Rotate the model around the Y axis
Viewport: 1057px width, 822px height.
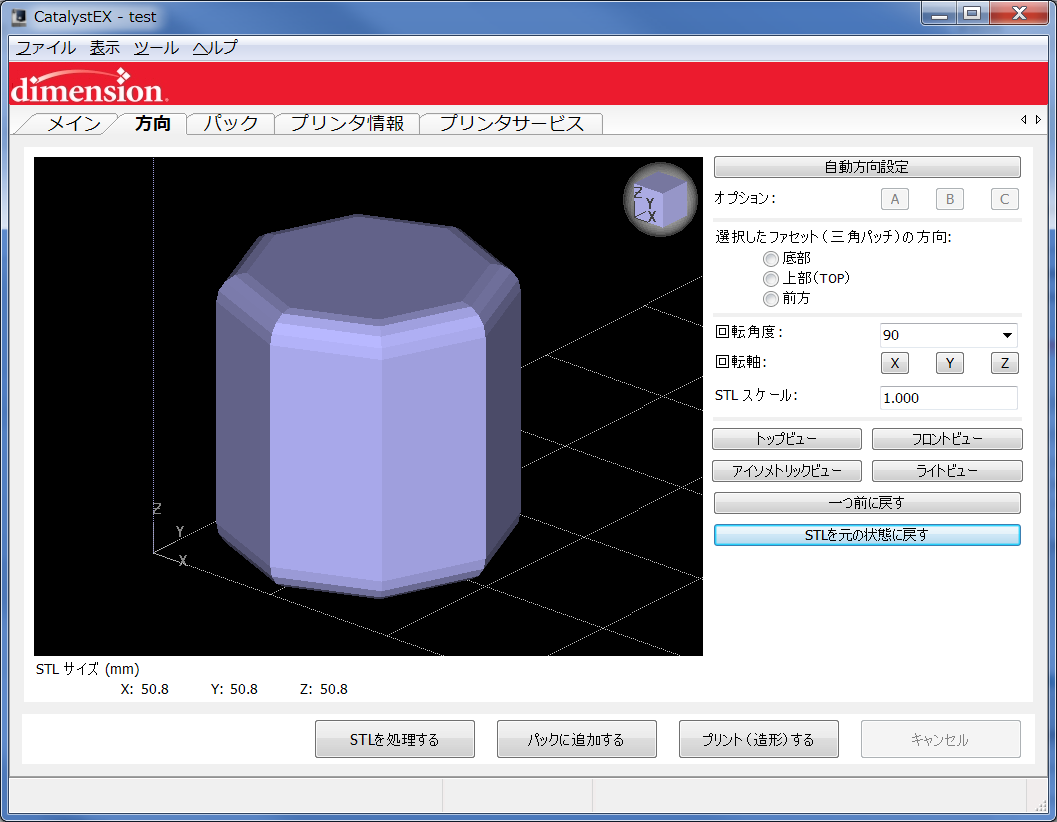(949, 363)
